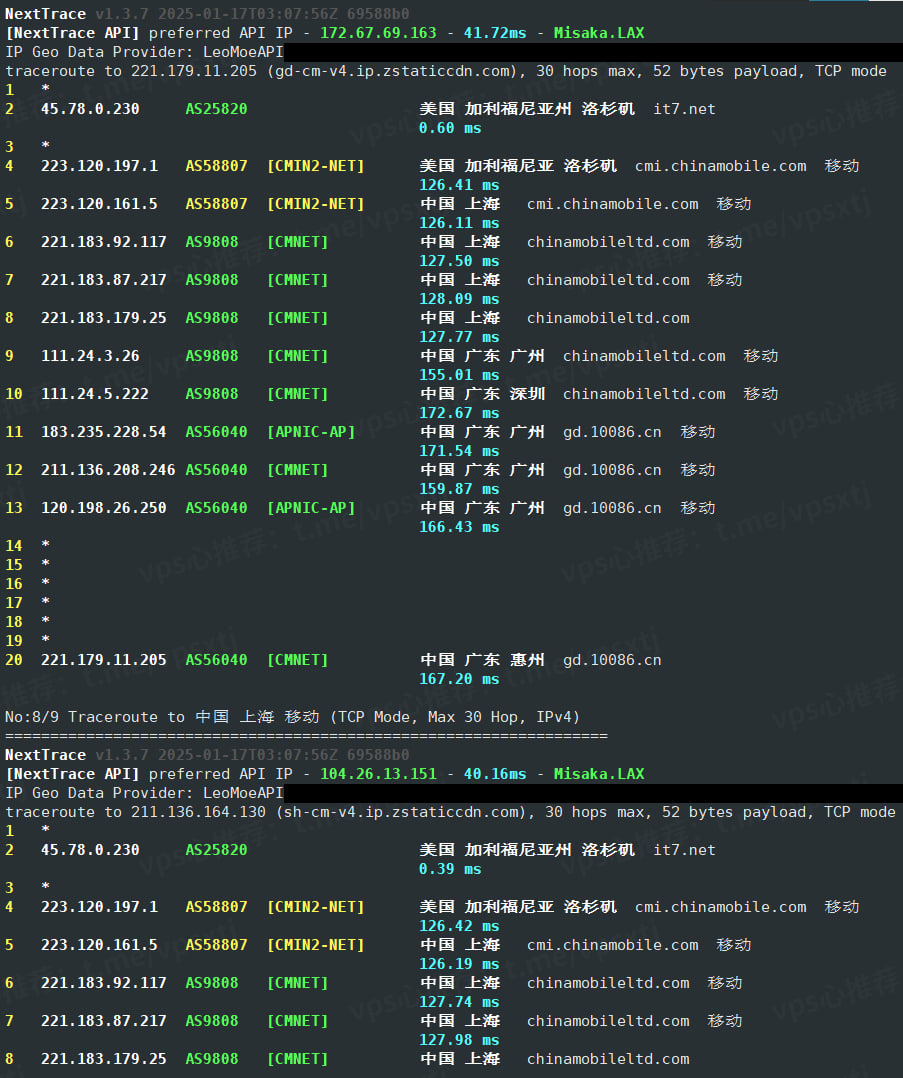
Task: Click the latency value 127.98 ms
Action: coord(459,1040)
